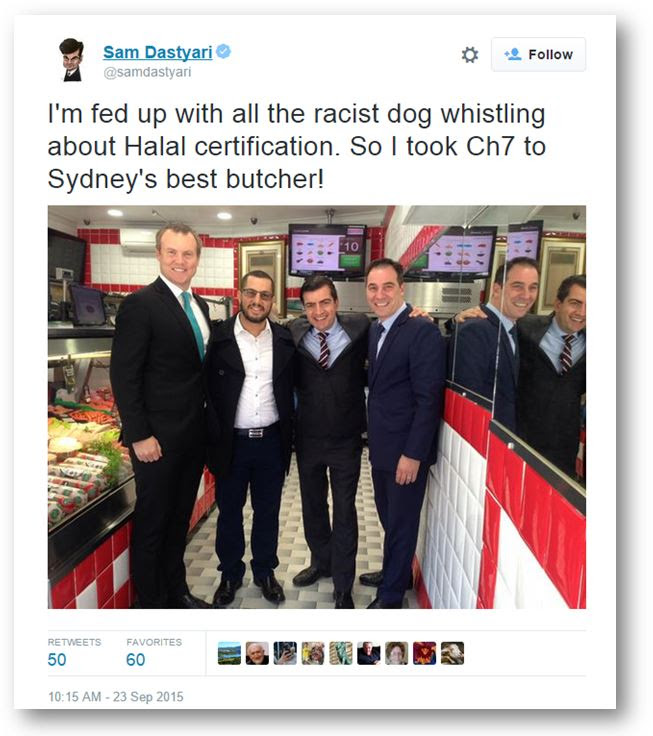
Task: View the 60 favorites list
Action: (x=135, y=659)
